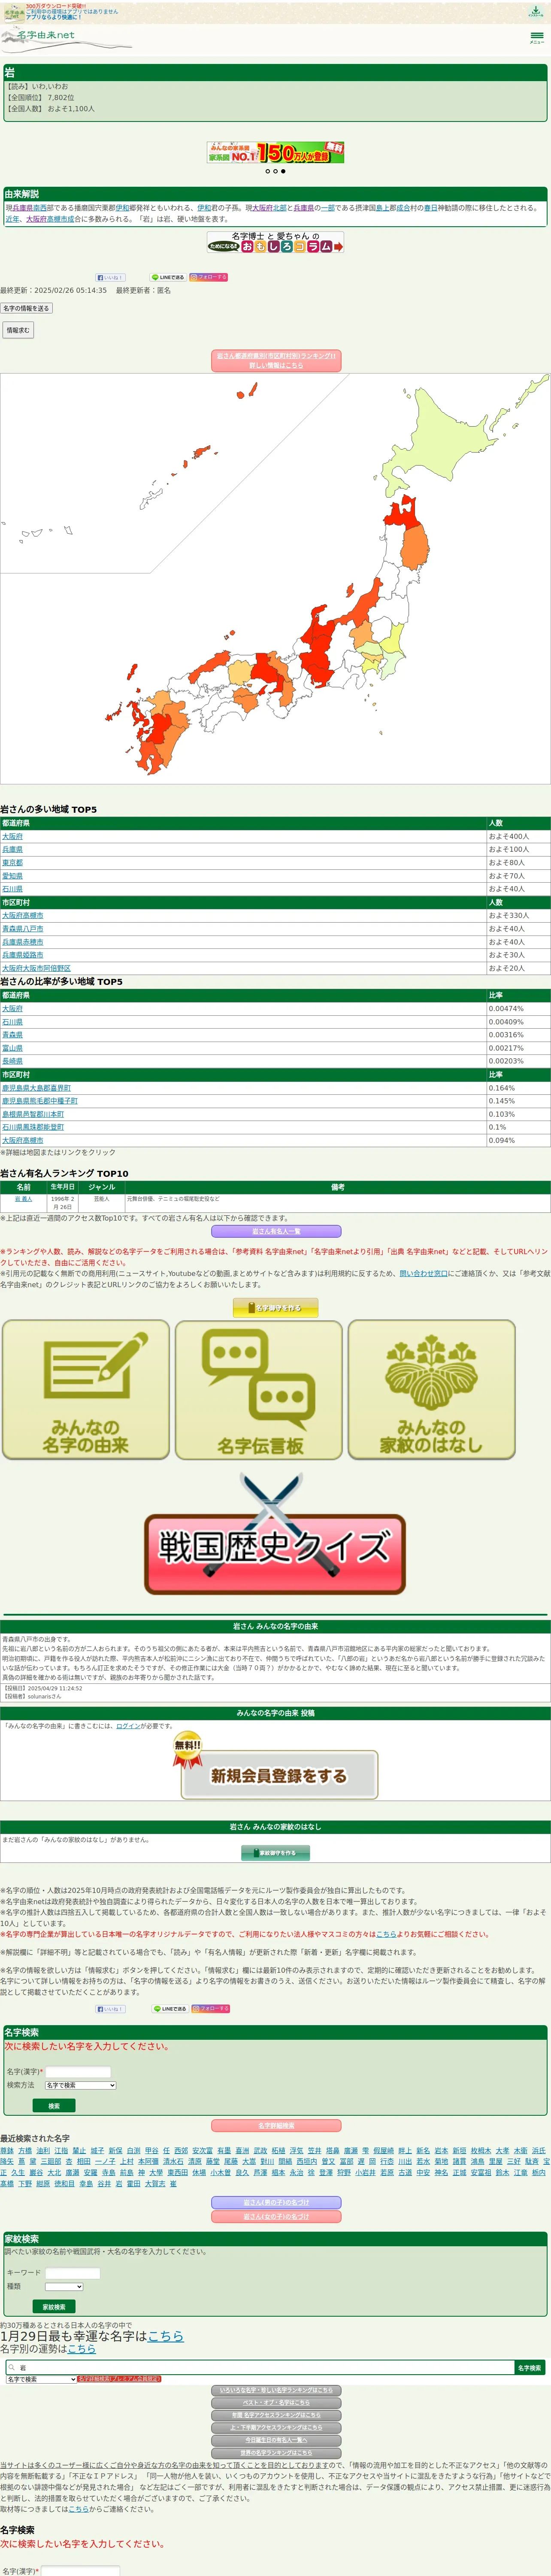
Task: Open the 島根県邑智郡川本町 link
Action: 33,1114
